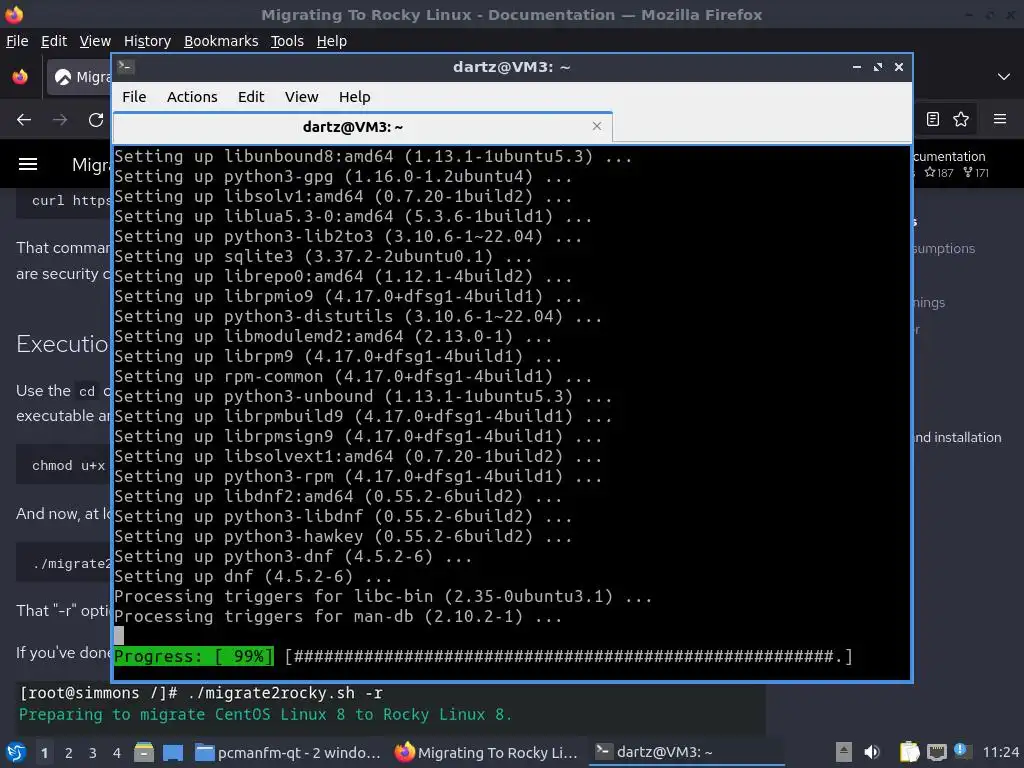Open Firefox hamburger application menu
Image resolution: width=1024 pixels, height=768 pixels.
(x=1000, y=119)
